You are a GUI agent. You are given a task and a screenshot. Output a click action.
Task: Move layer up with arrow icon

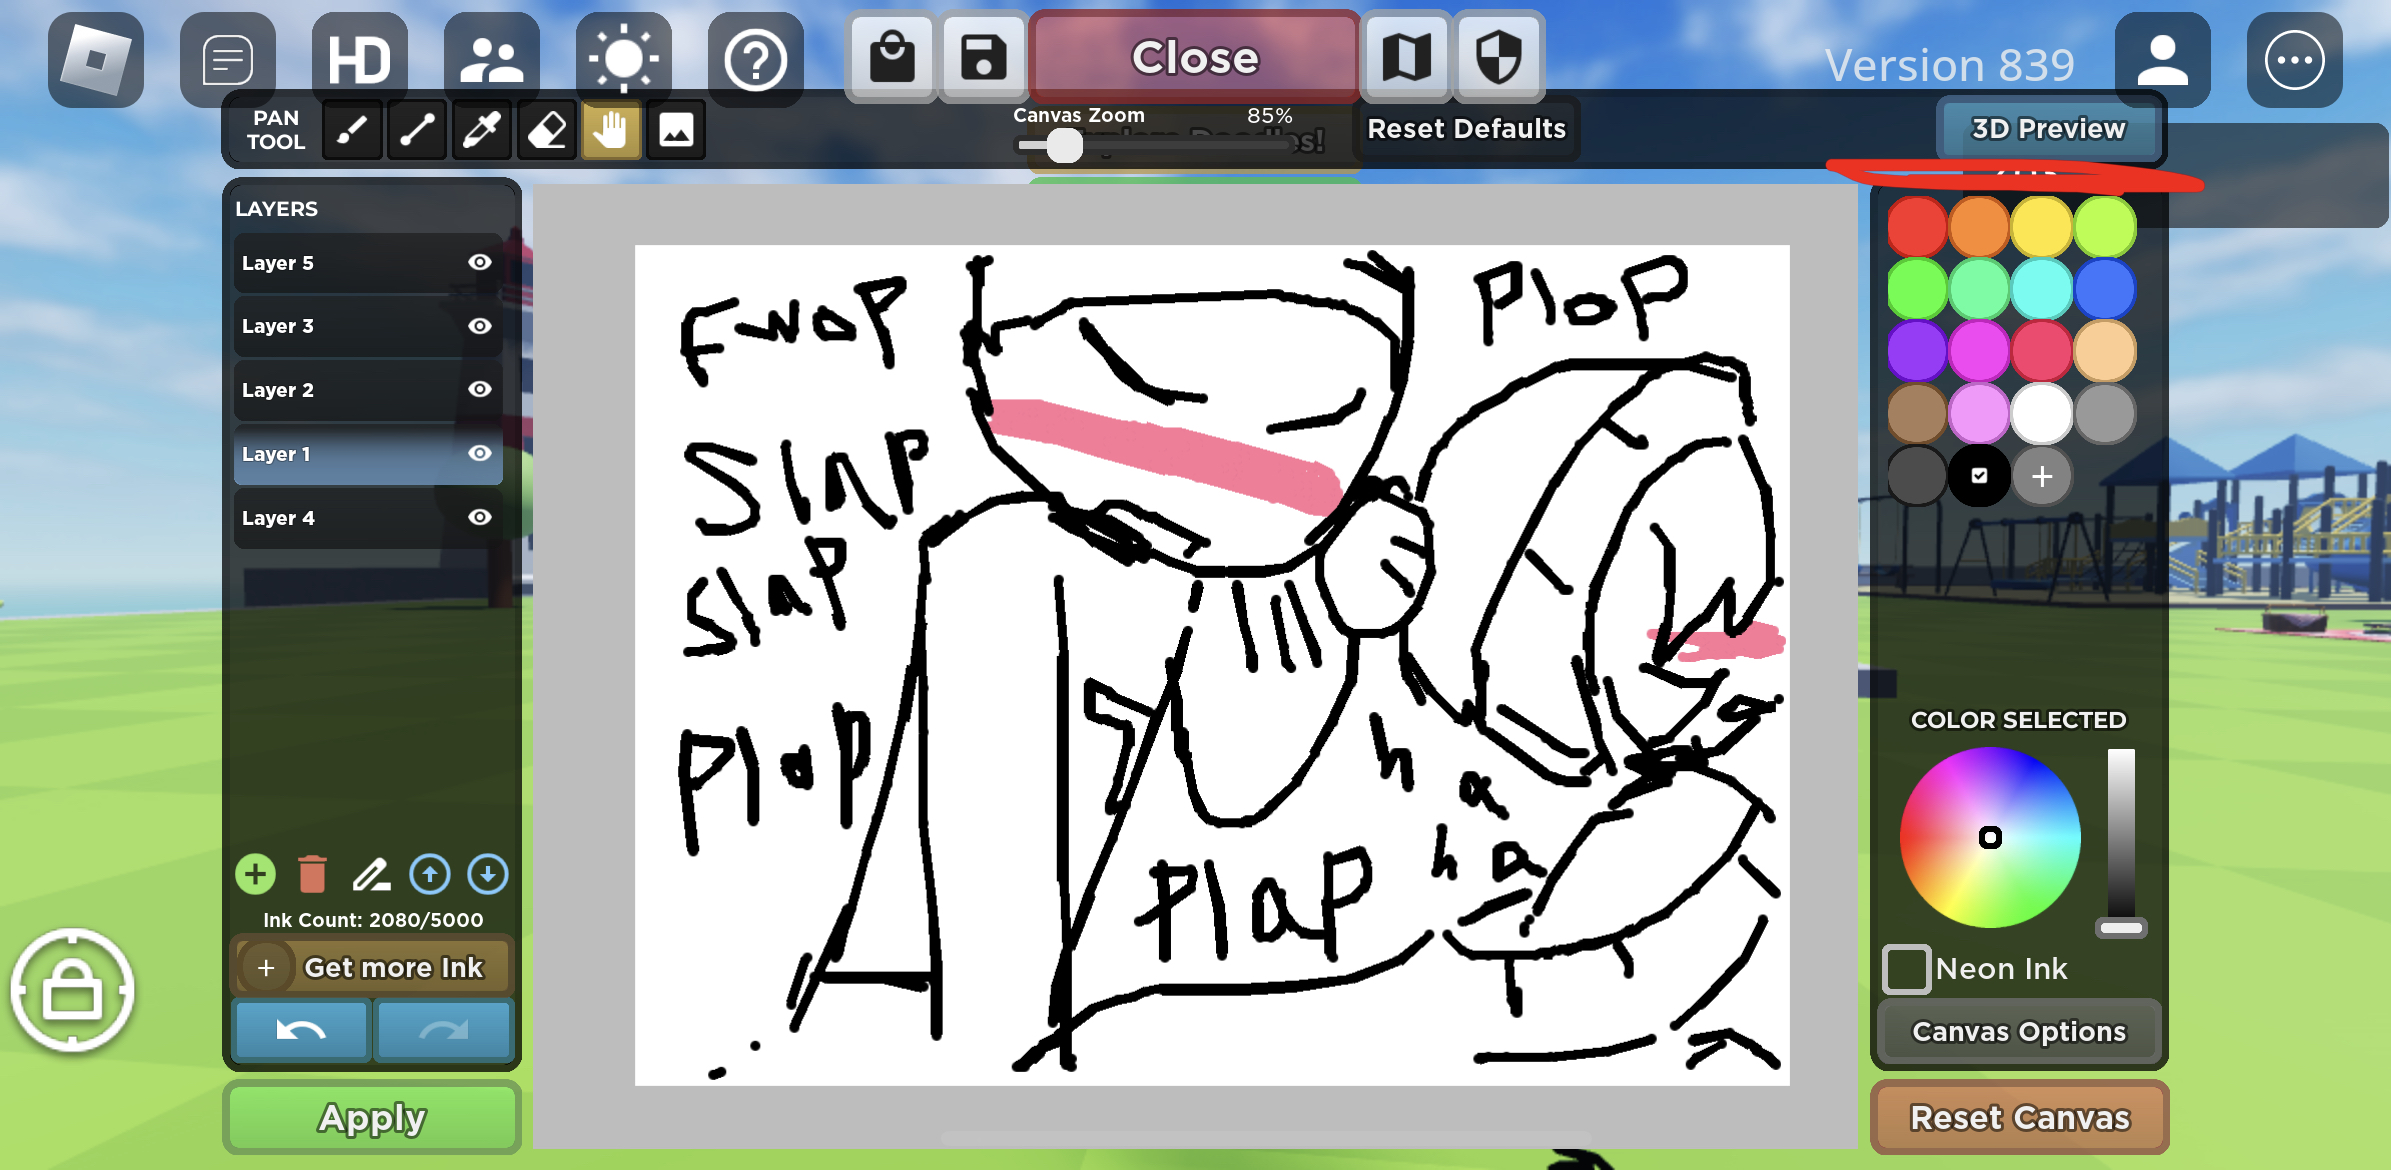430,874
